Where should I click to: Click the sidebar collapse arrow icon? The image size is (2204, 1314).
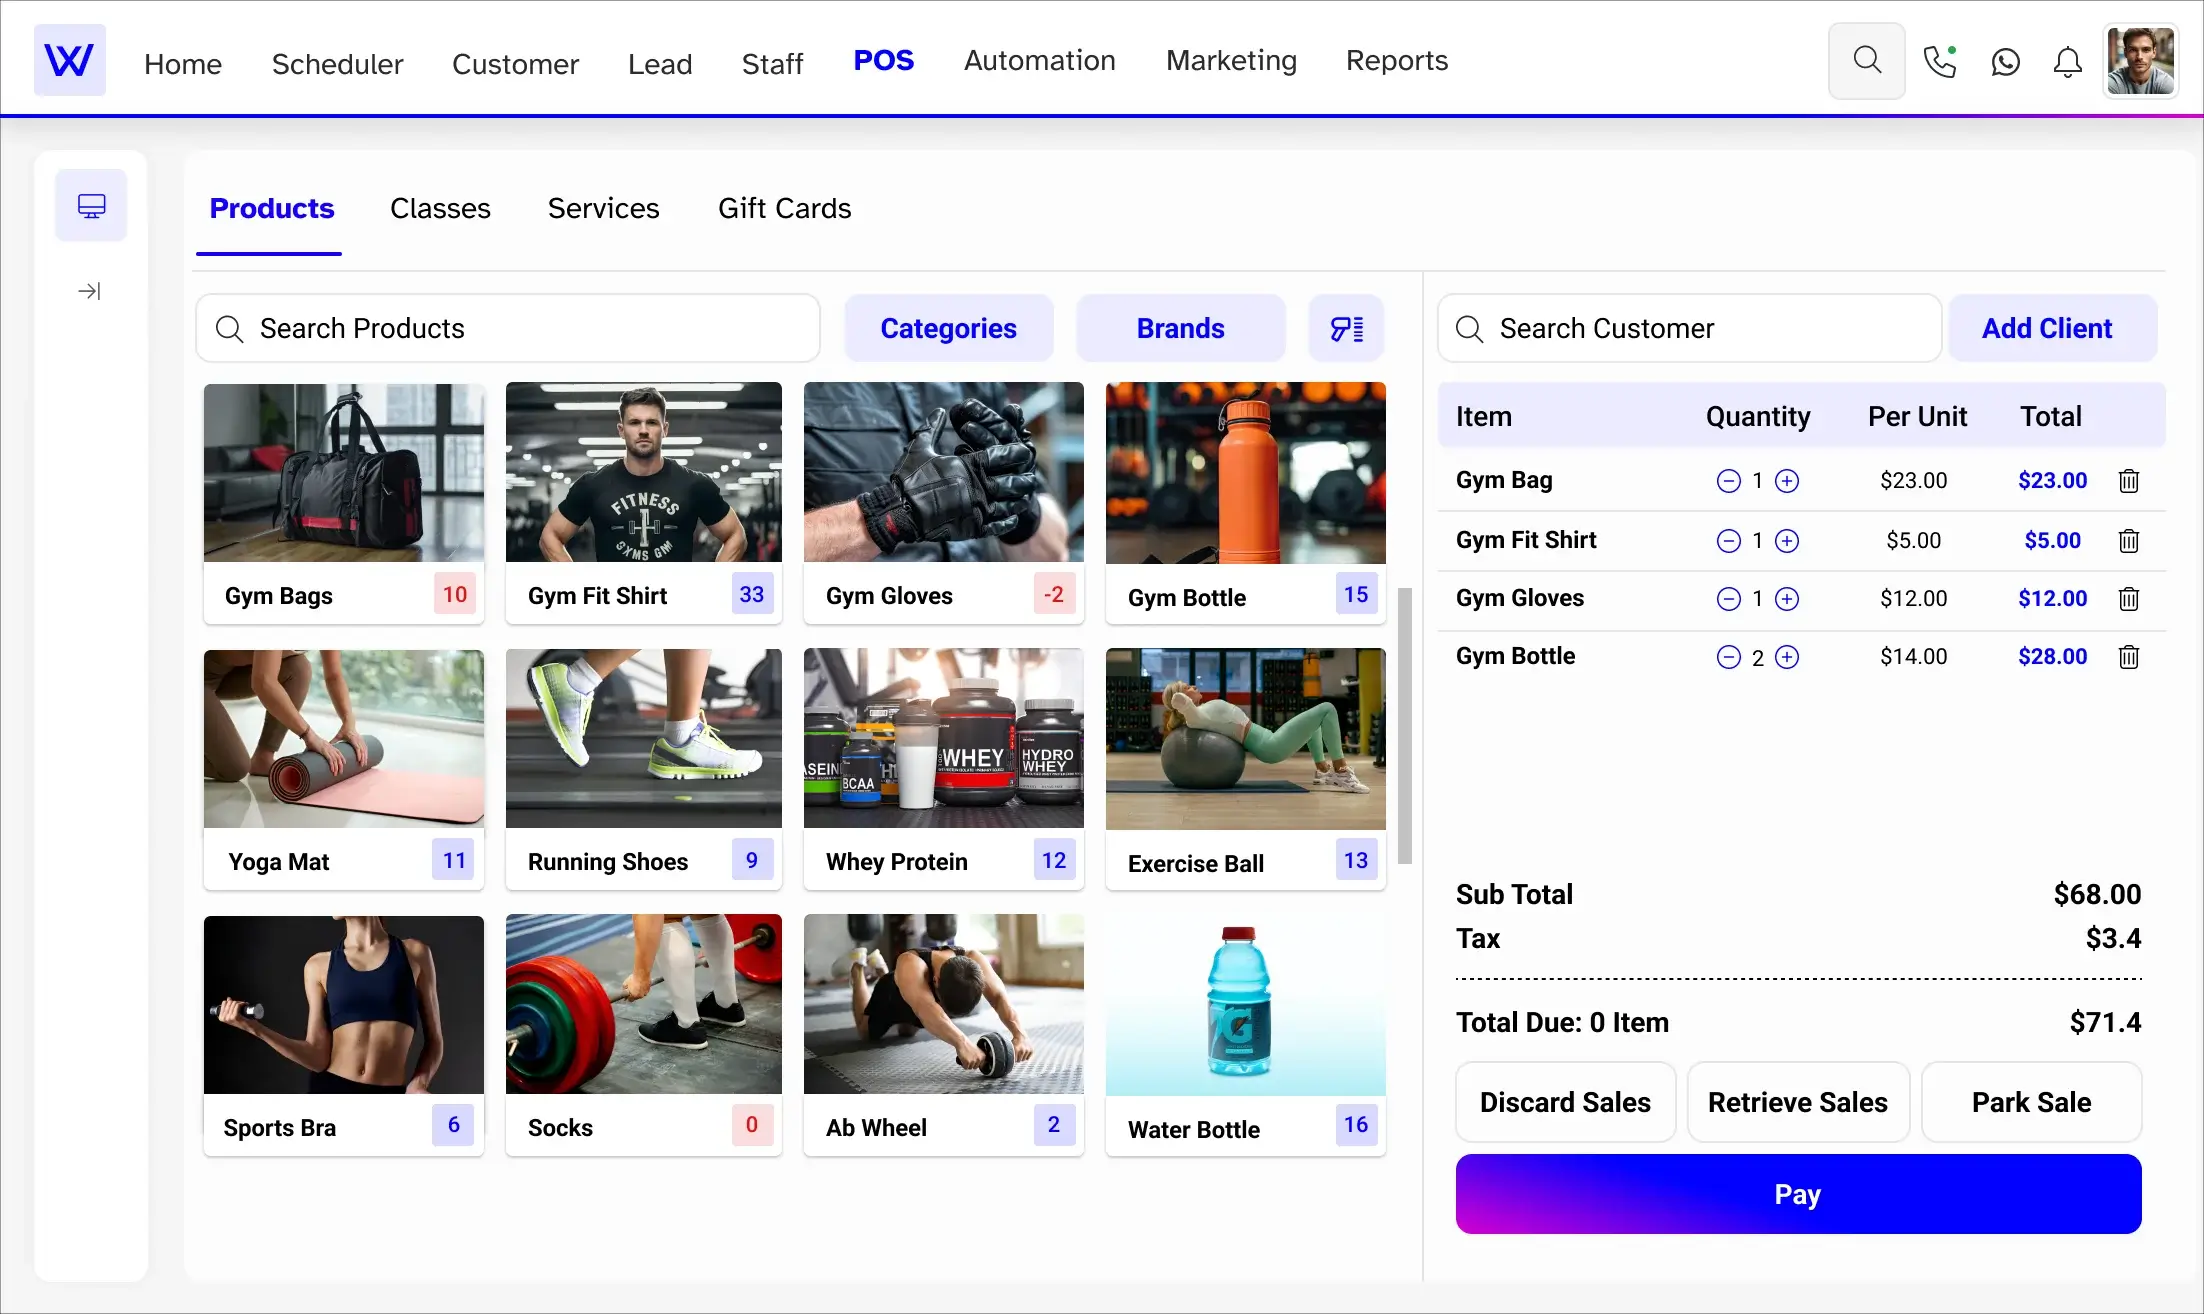pyautogui.click(x=89, y=291)
